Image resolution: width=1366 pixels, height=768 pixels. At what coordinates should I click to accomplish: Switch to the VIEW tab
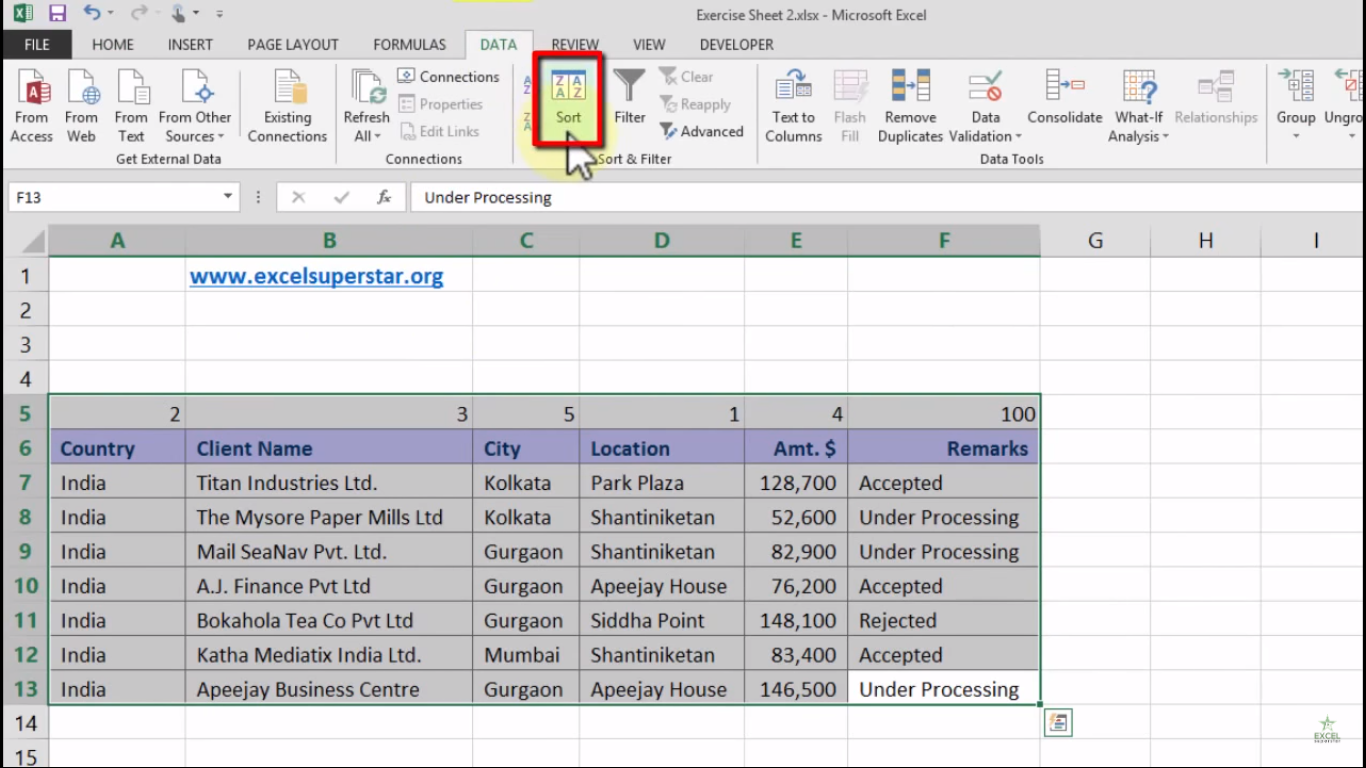click(649, 44)
